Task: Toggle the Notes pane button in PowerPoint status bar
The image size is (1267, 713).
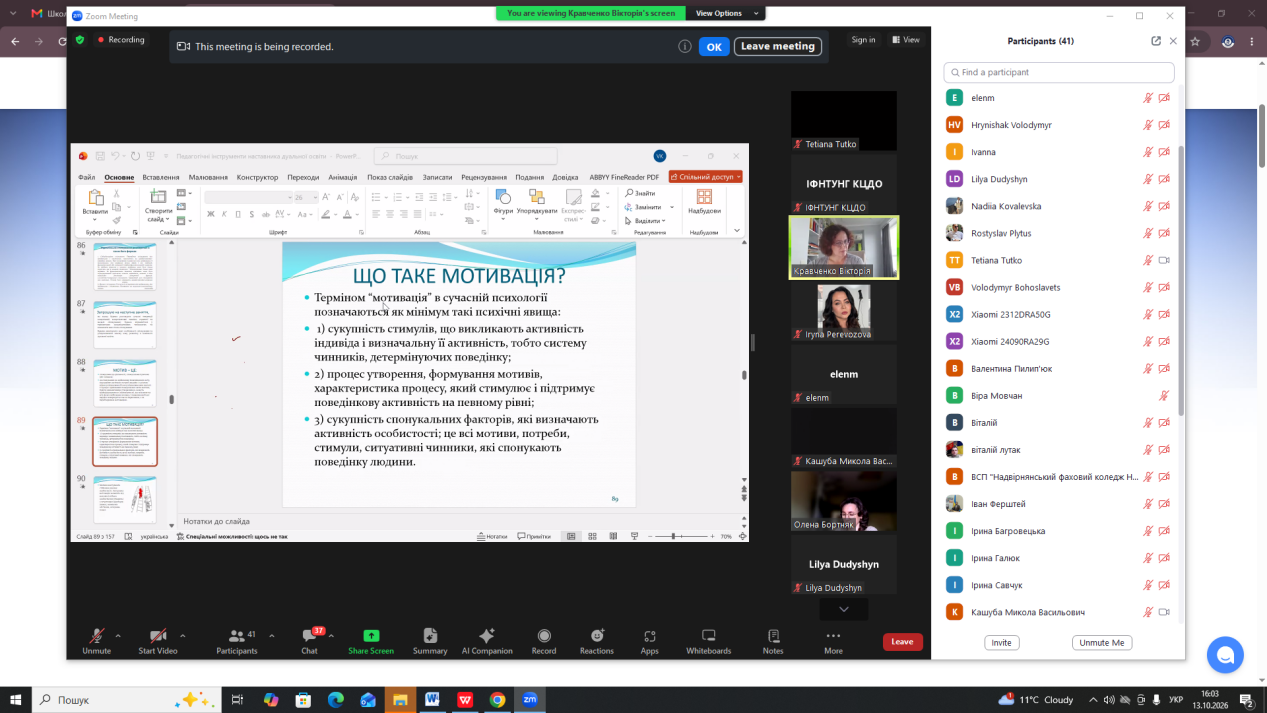Action: tap(491, 536)
